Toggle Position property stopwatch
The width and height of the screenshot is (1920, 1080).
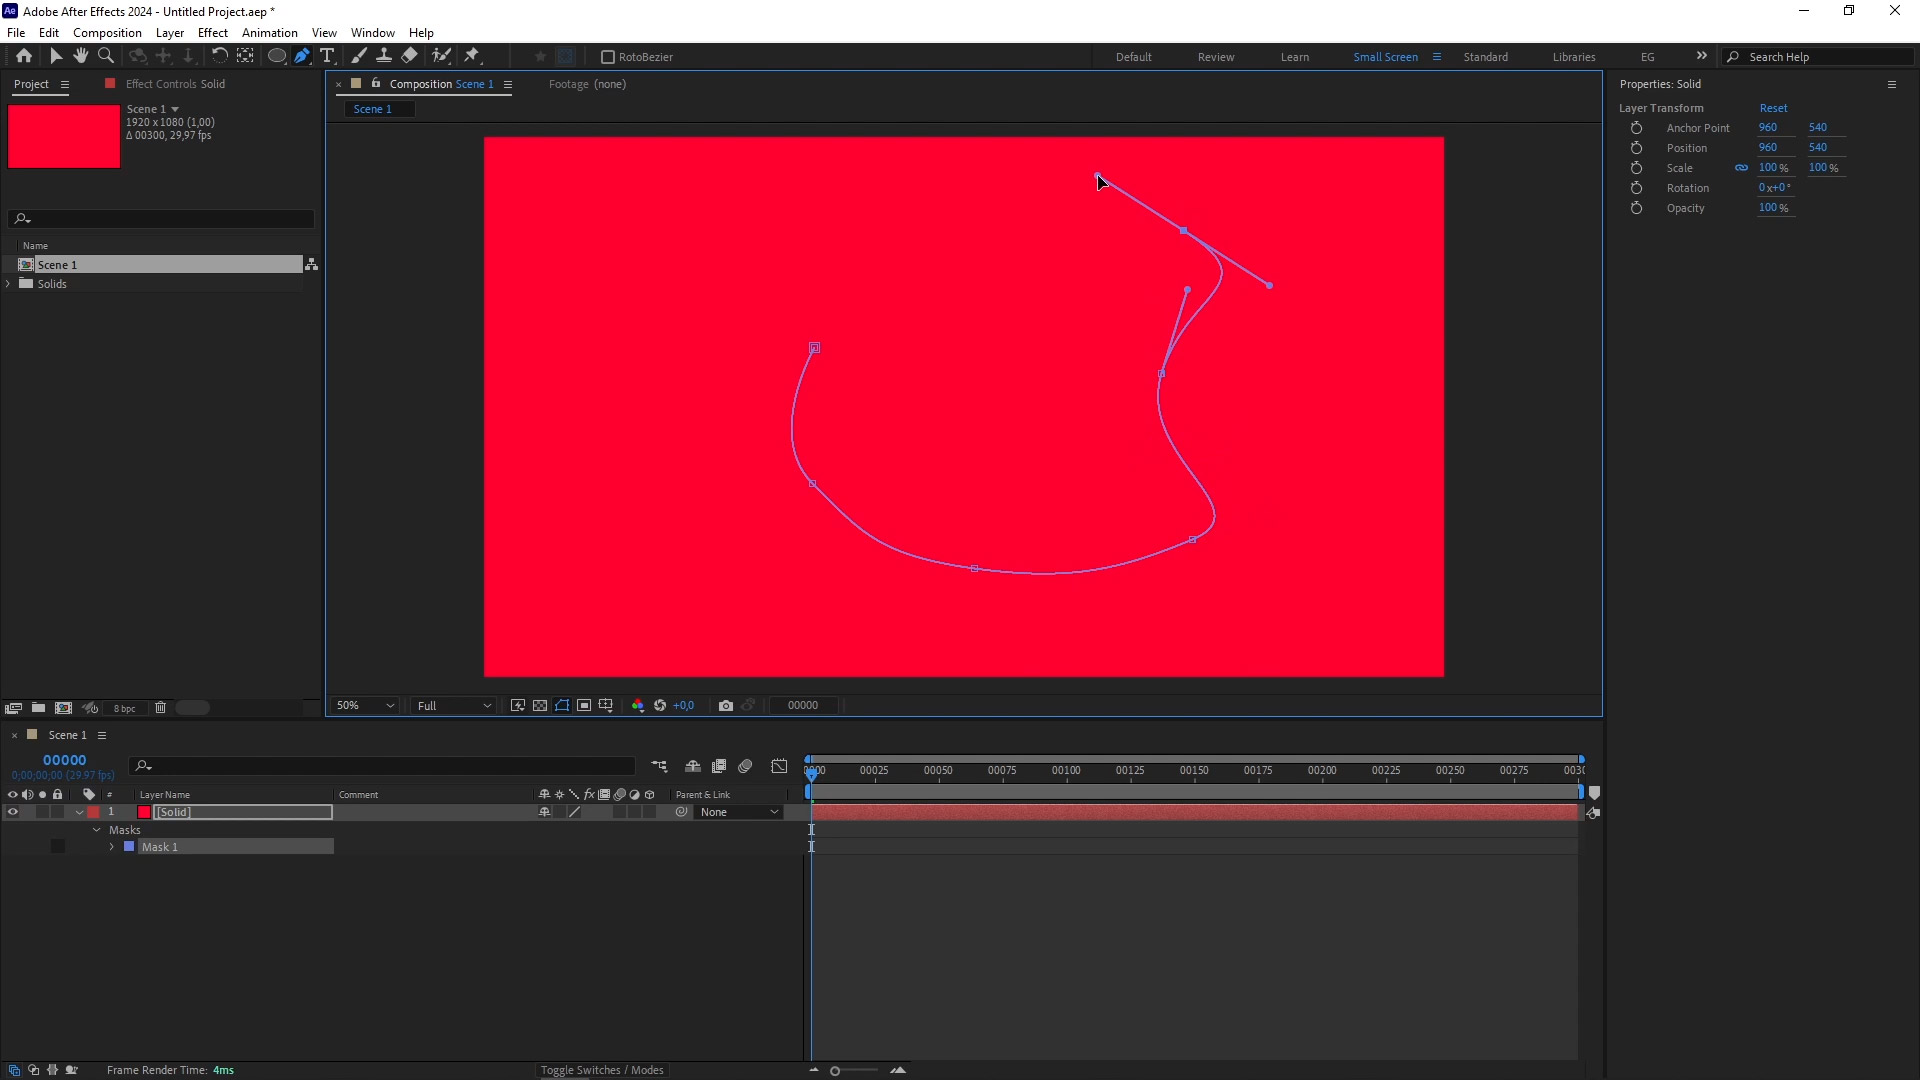[x=1636, y=148]
